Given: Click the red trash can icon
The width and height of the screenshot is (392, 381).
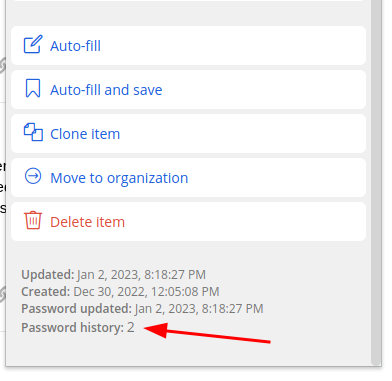Looking at the screenshot, I should click(33, 220).
